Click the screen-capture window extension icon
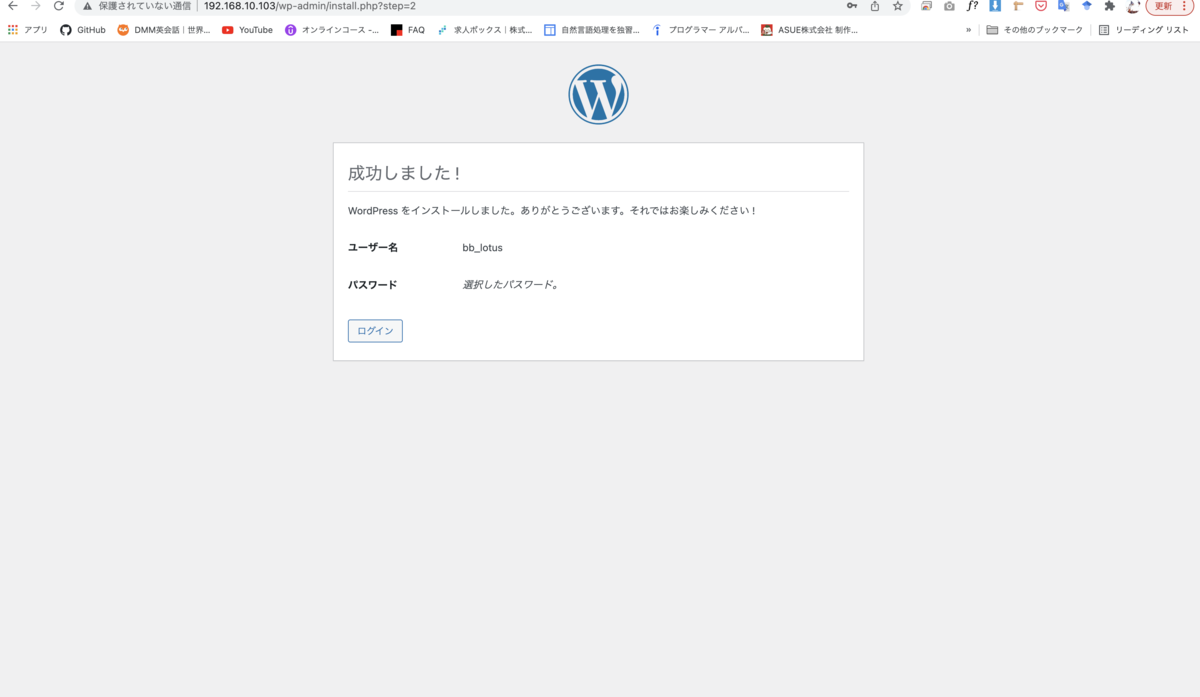Viewport: 1200px width, 697px height. 926,6
